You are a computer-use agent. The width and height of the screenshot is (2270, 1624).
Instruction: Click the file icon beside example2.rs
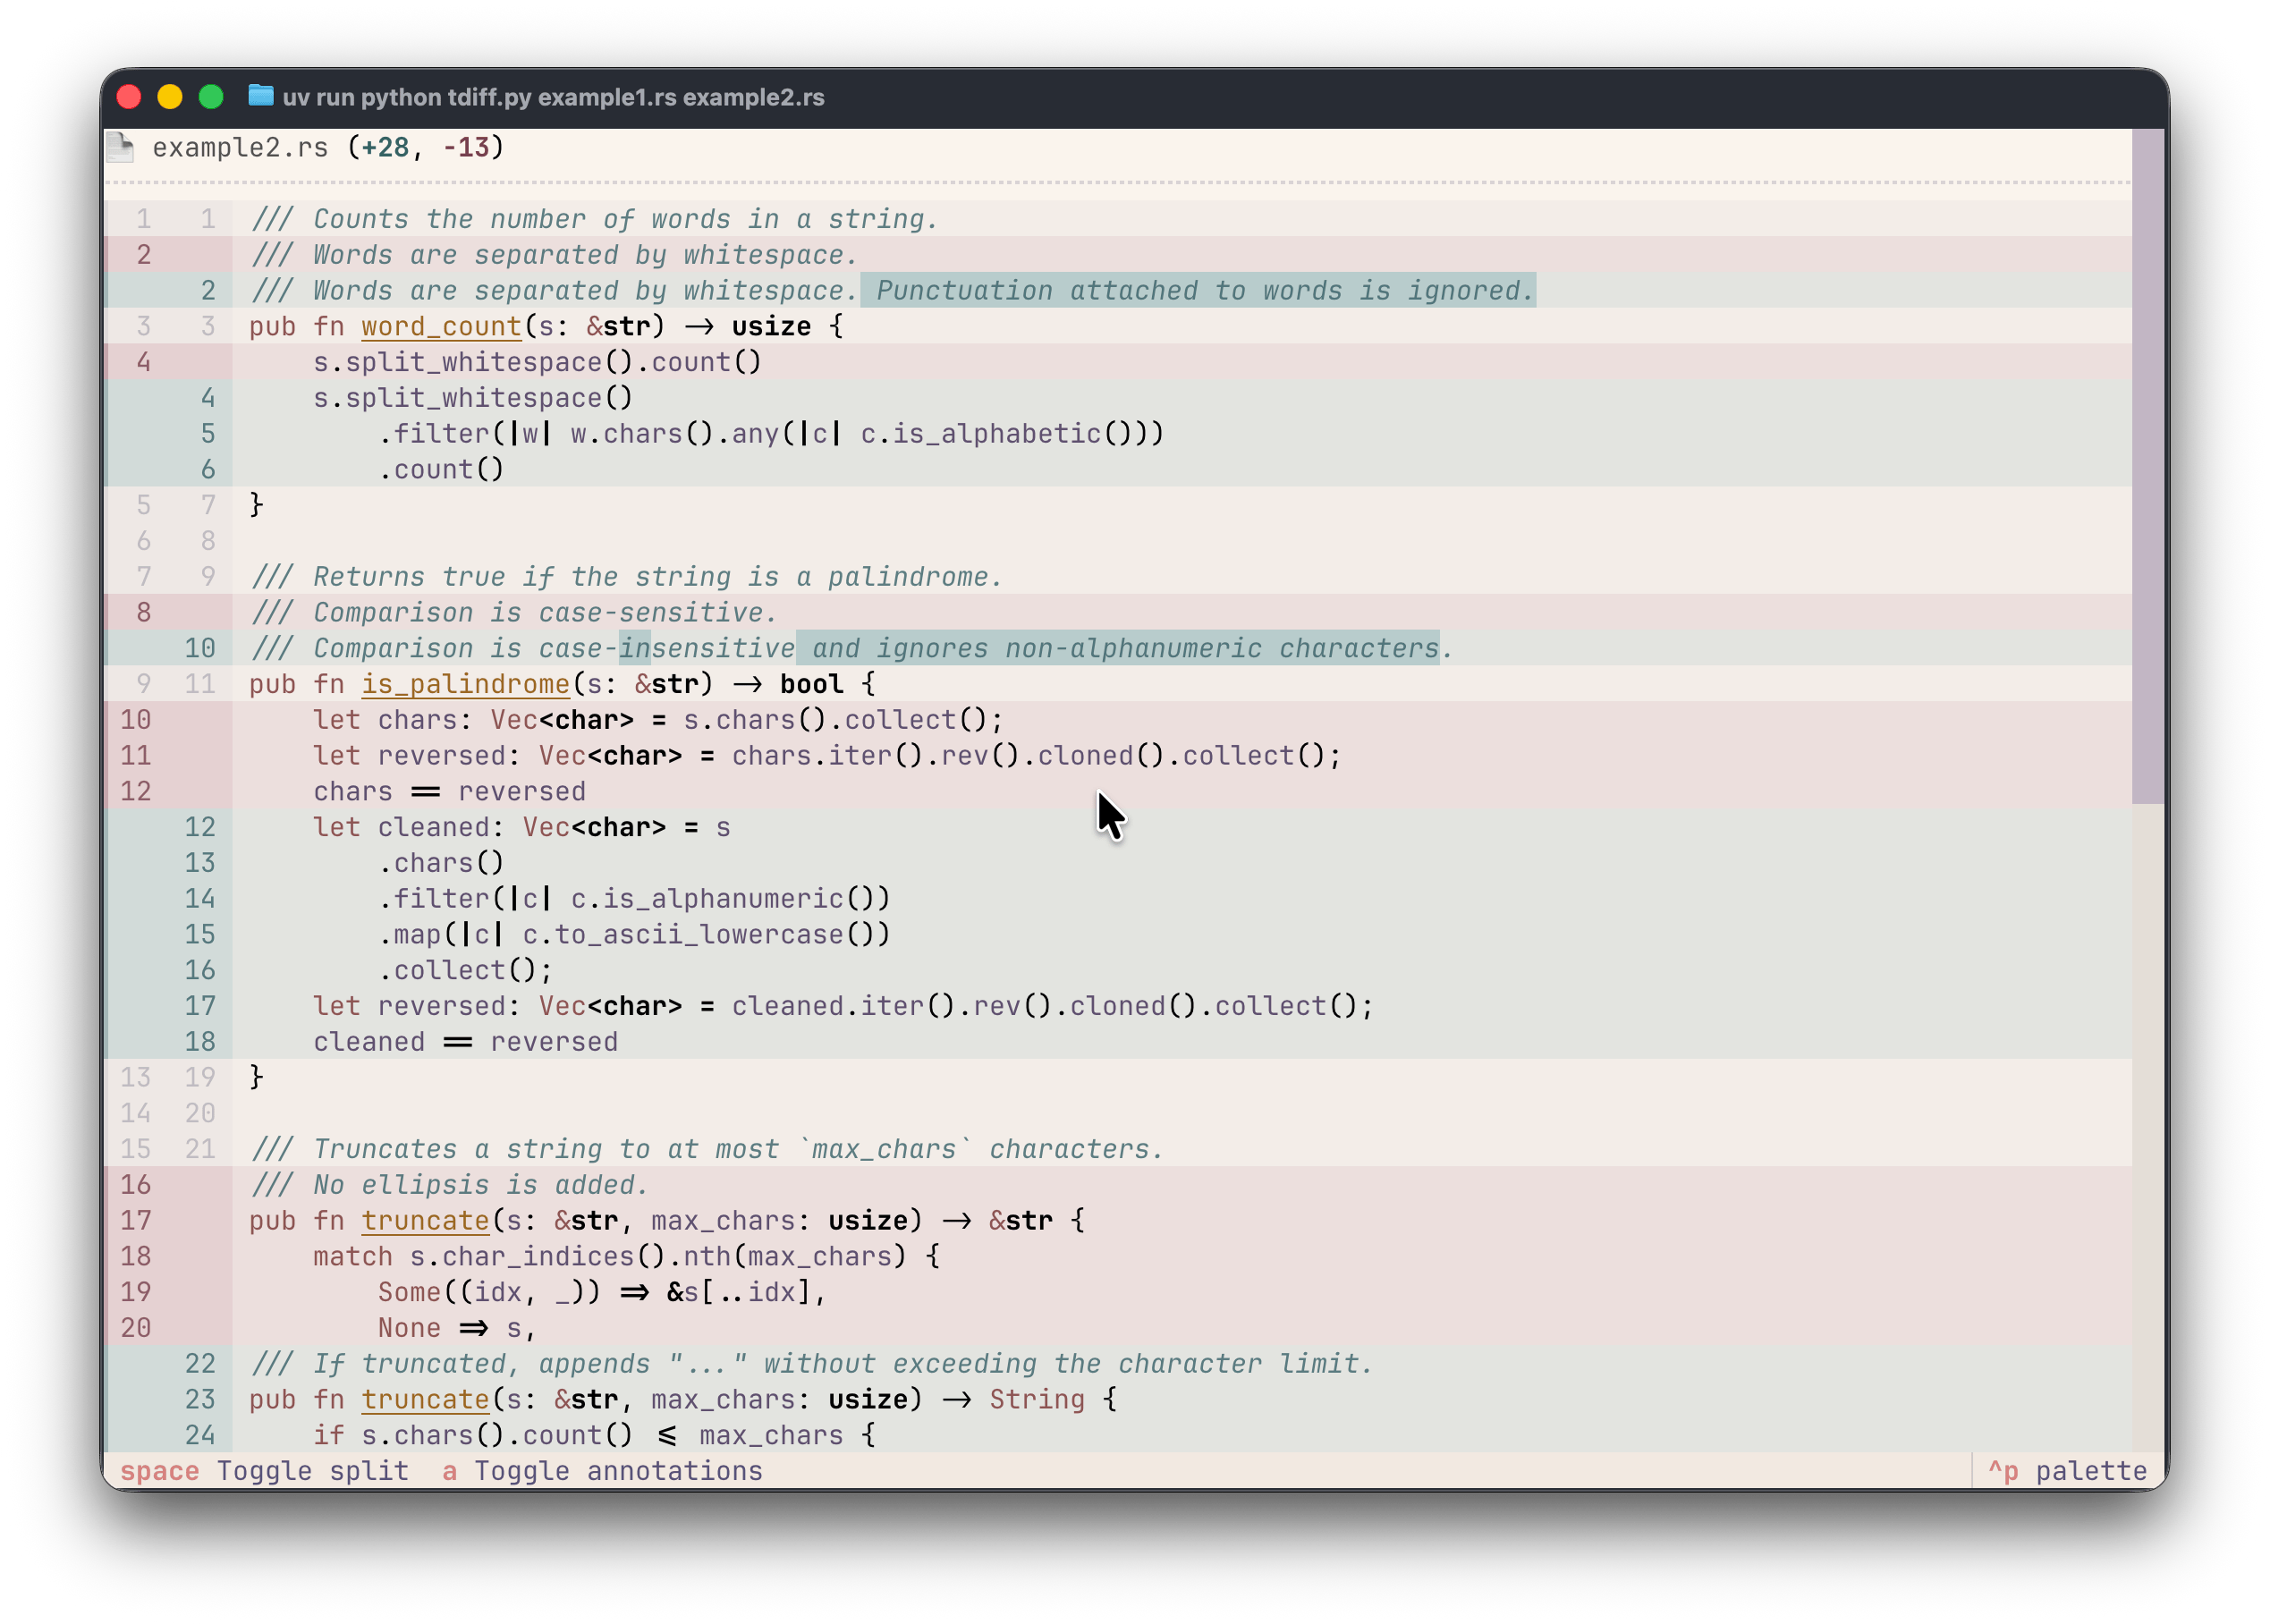[121, 147]
